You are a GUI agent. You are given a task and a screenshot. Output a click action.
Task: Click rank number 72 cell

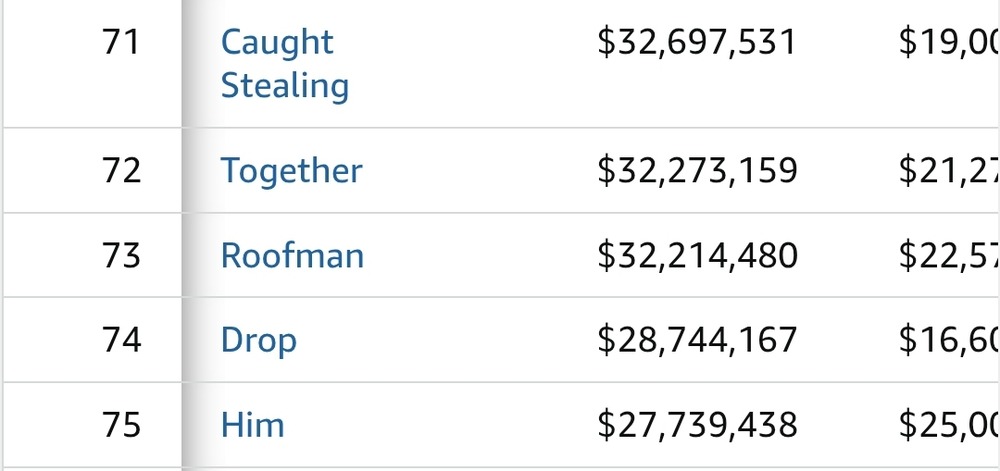(x=121, y=171)
